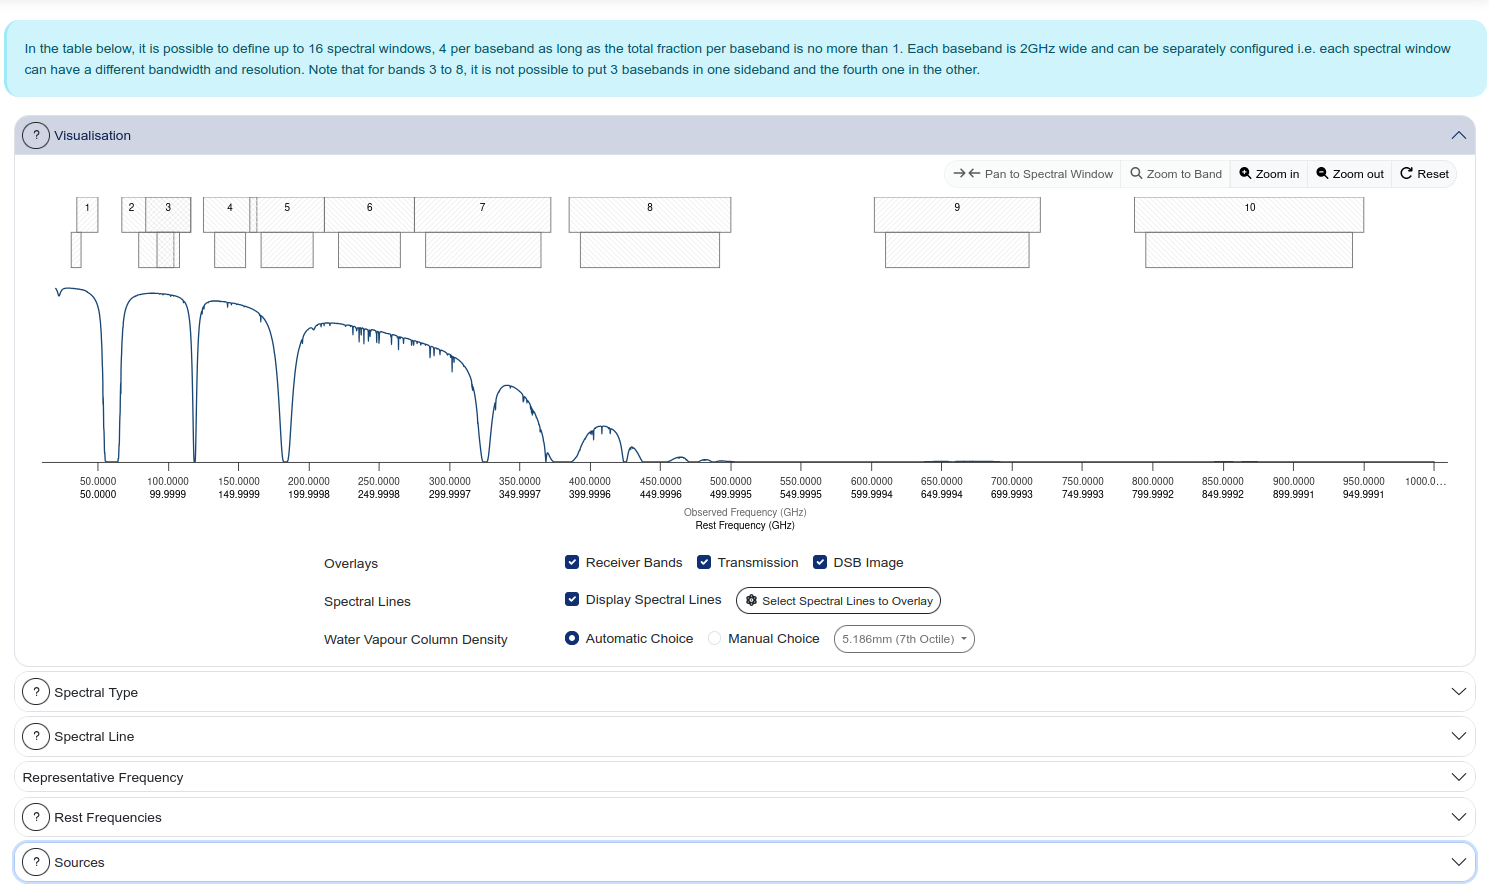Expand the Representative Frequency section
Screen dimensions: 1489x891
(1458, 777)
